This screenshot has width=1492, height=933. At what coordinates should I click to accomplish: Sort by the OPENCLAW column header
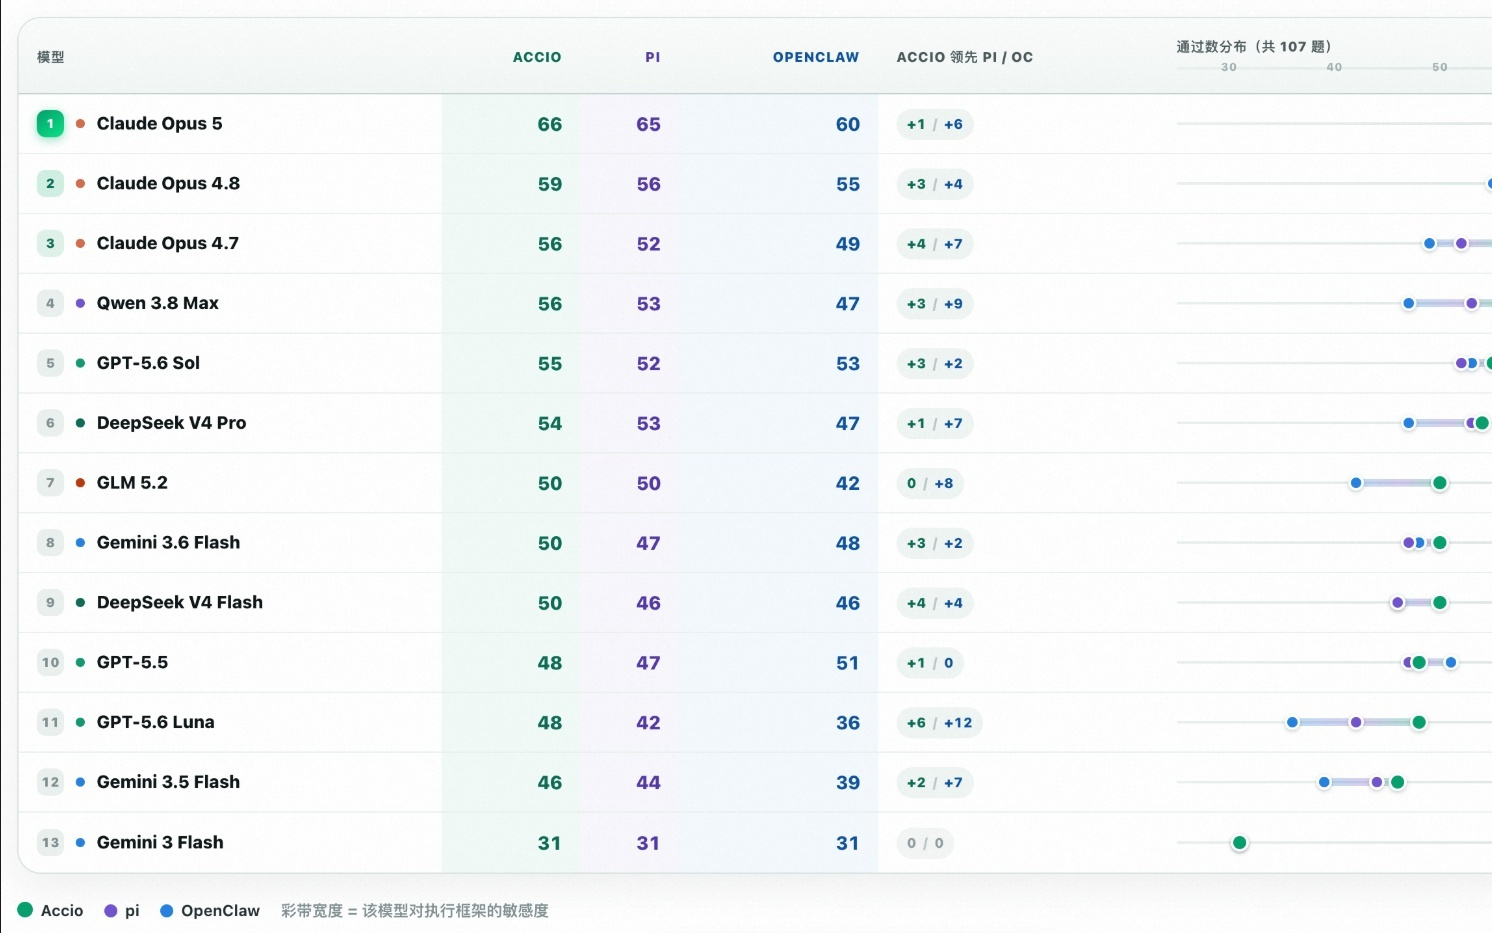click(x=816, y=57)
